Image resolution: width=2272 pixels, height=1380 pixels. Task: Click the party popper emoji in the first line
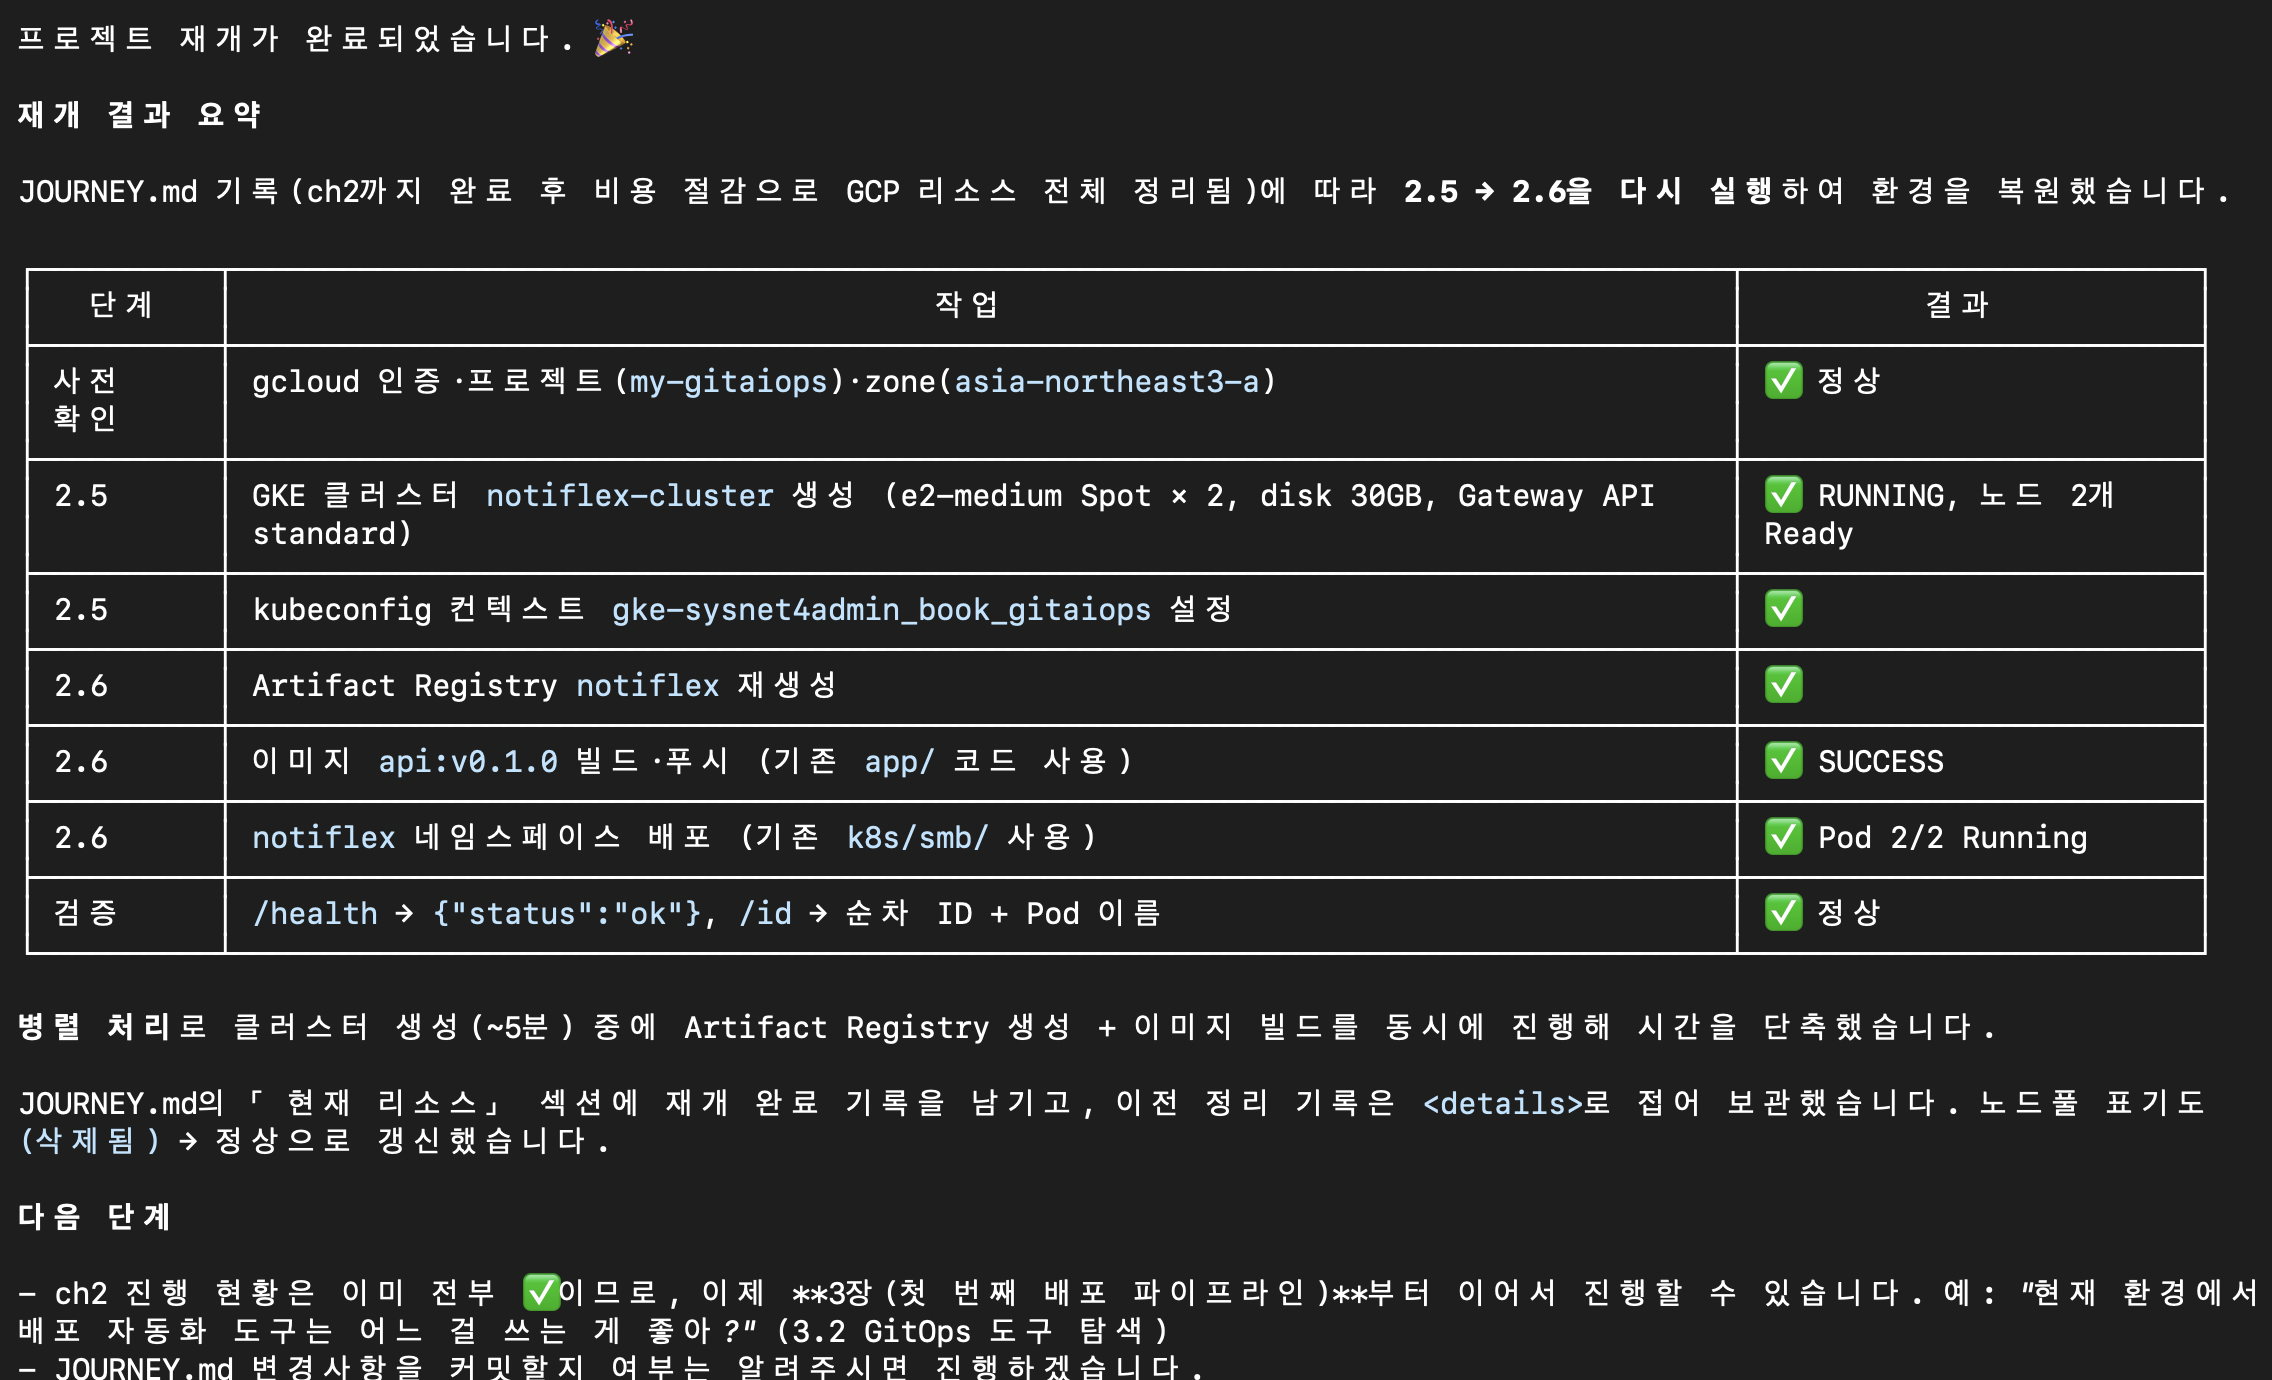(x=614, y=38)
